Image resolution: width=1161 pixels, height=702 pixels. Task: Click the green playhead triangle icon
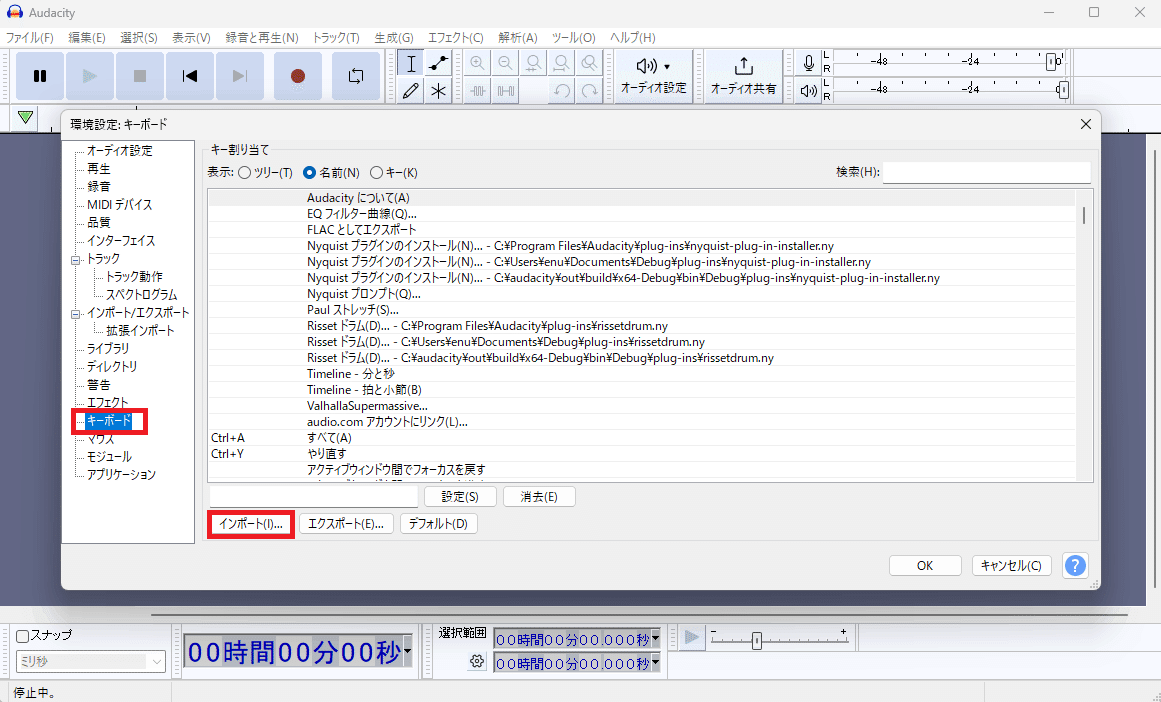tap(25, 117)
